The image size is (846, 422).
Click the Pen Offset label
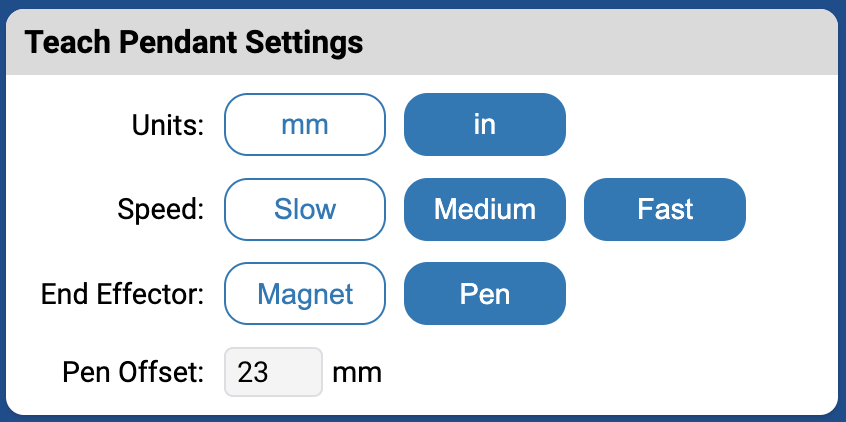[x=133, y=373]
